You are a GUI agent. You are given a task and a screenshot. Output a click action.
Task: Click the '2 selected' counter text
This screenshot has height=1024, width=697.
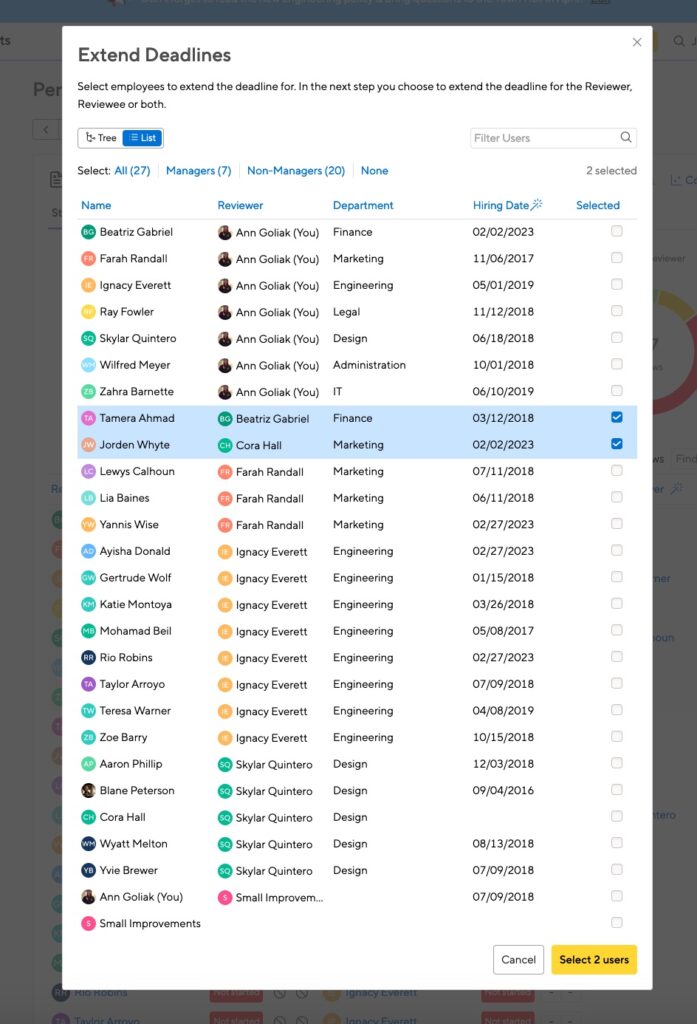click(x=611, y=170)
